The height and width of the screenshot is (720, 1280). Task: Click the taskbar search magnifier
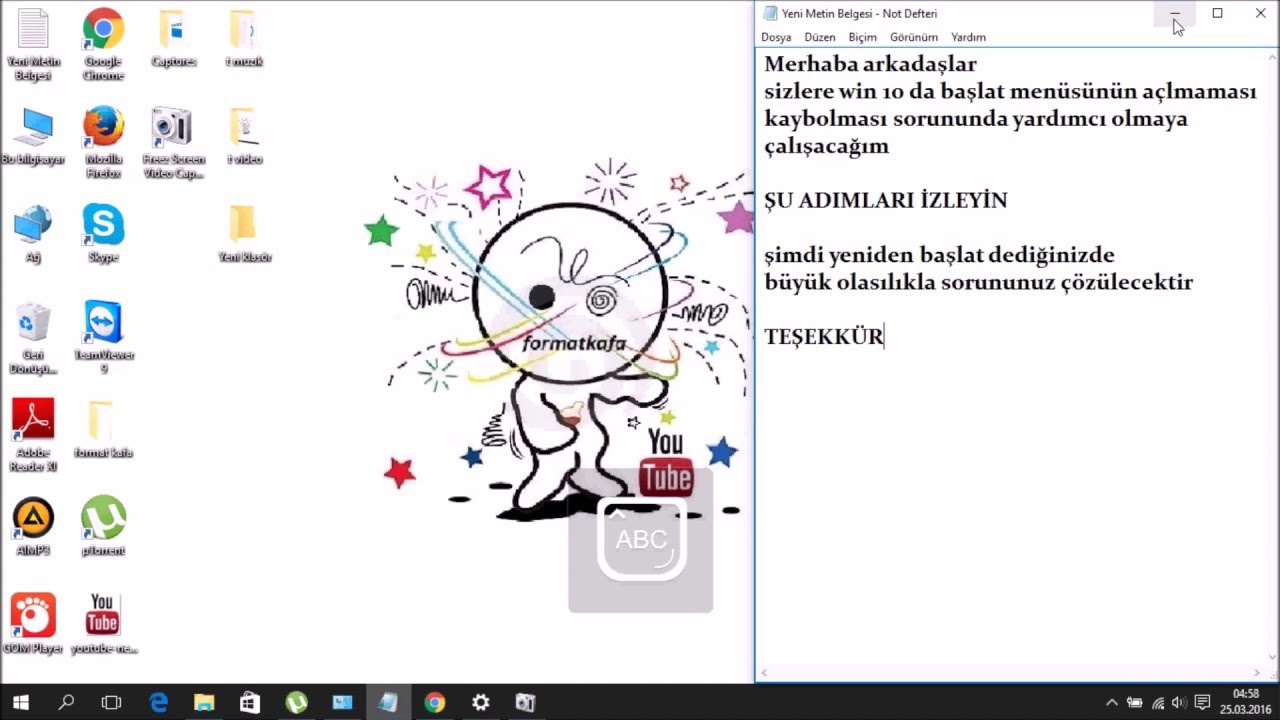(66, 703)
